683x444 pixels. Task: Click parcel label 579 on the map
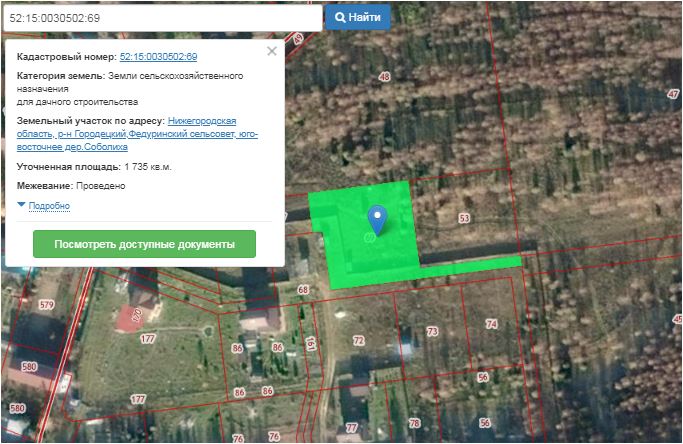click(x=45, y=304)
